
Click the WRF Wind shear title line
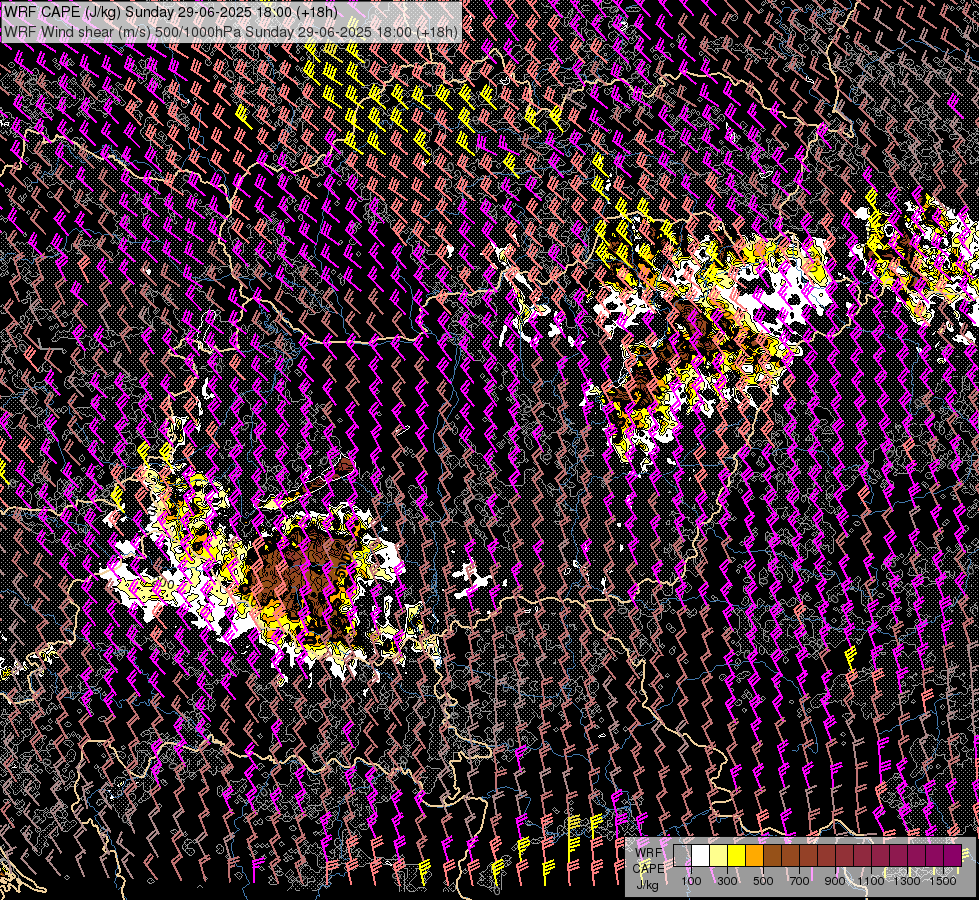coord(230,32)
